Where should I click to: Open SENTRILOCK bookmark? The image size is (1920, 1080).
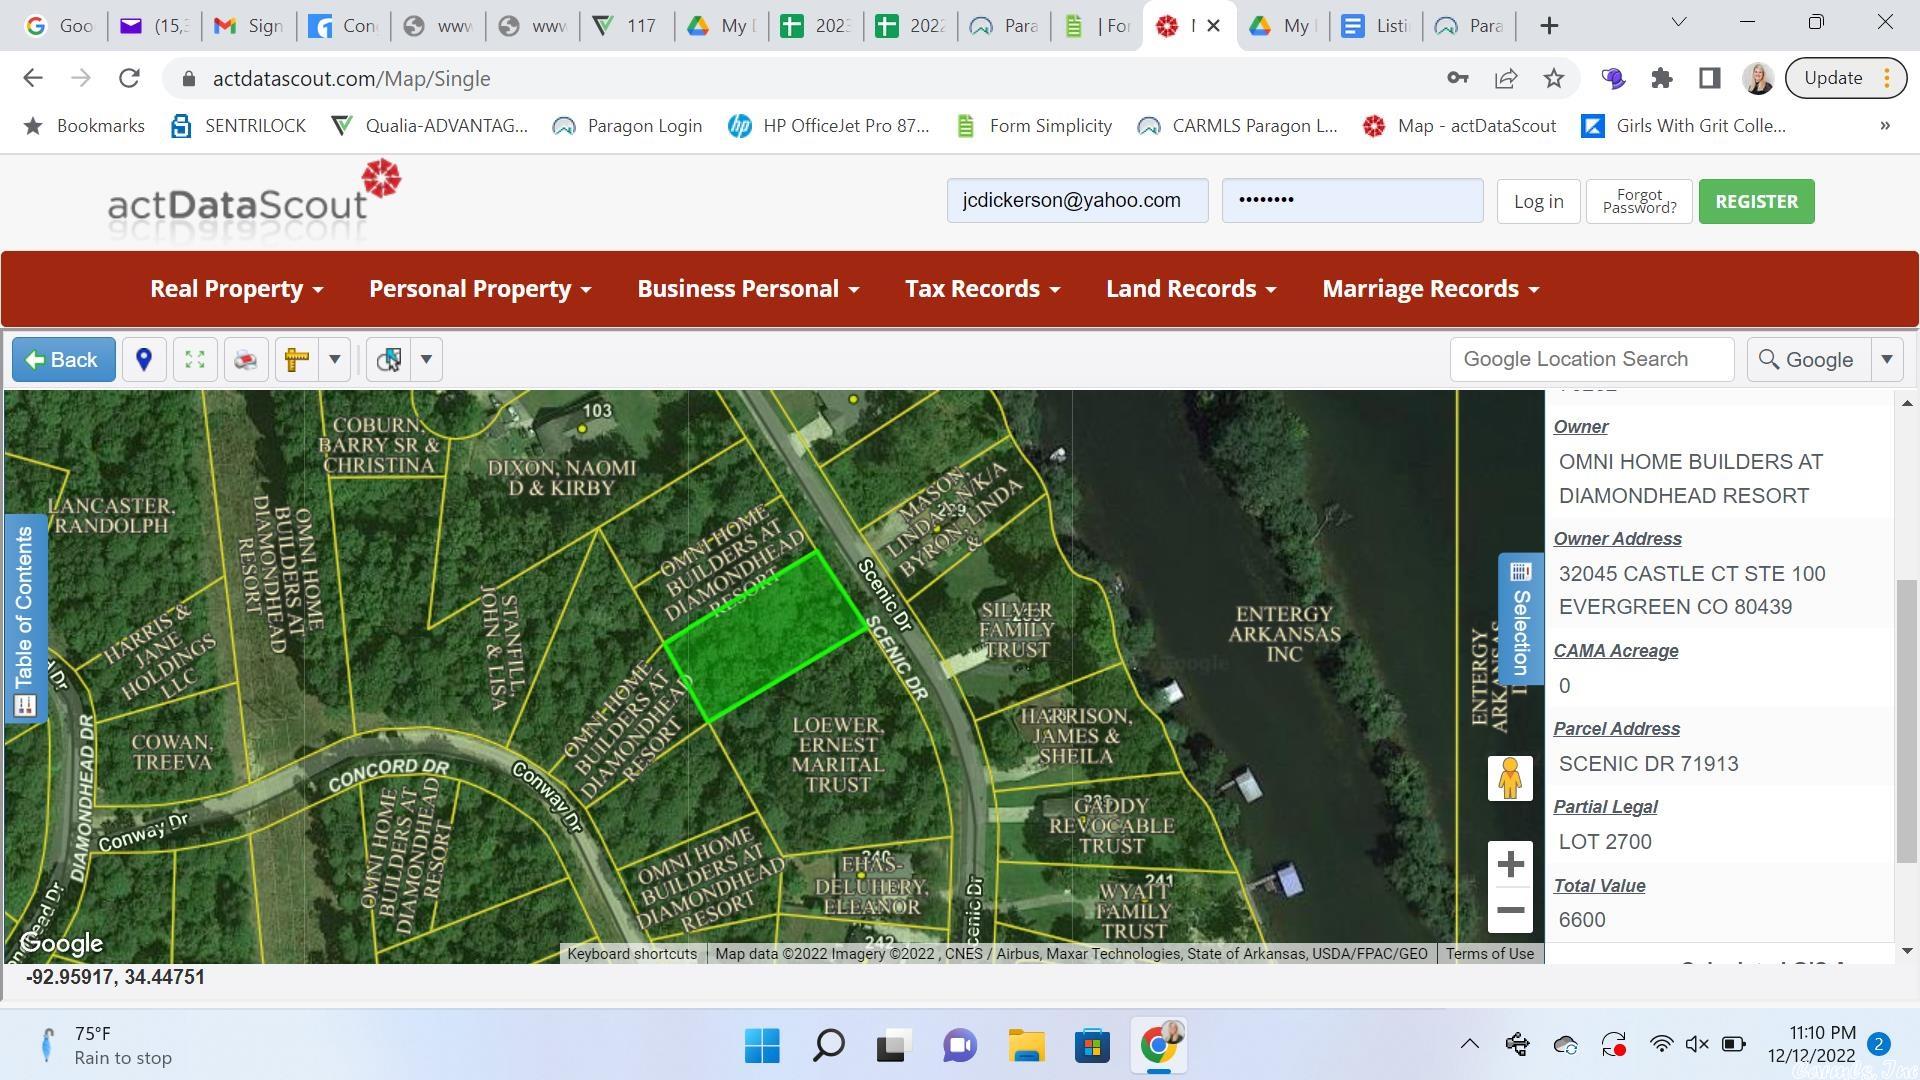(x=238, y=126)
